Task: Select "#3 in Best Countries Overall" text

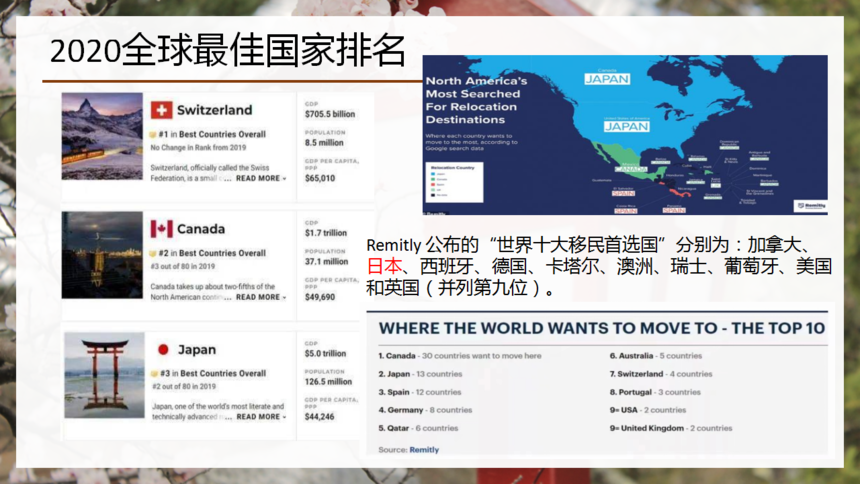Action: coord(213,374)
